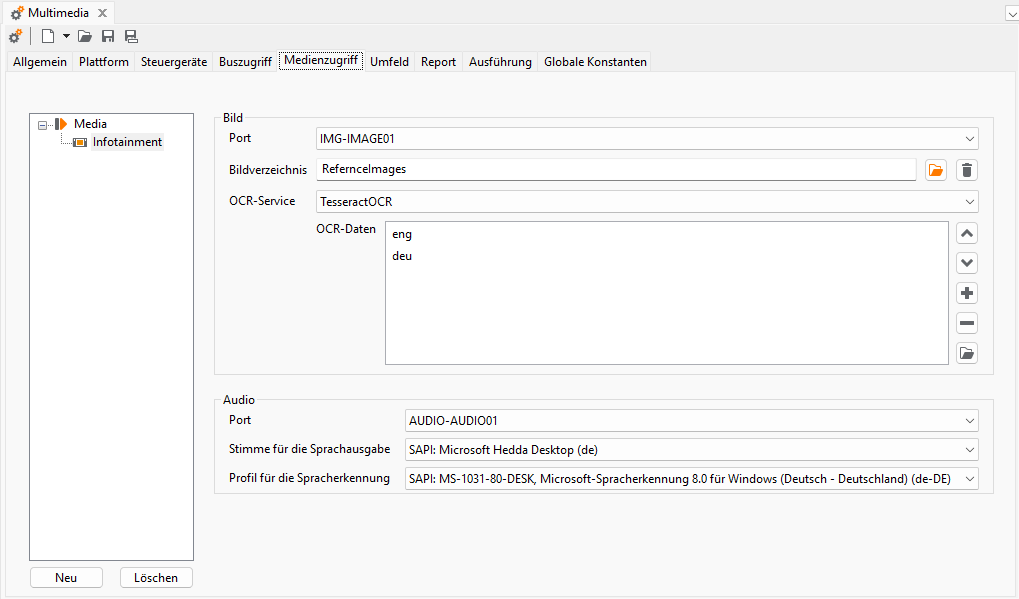This screenshot has width=1019, height=599.
Task: Go to the Steuergeräte tab
Action: [174, 62]
